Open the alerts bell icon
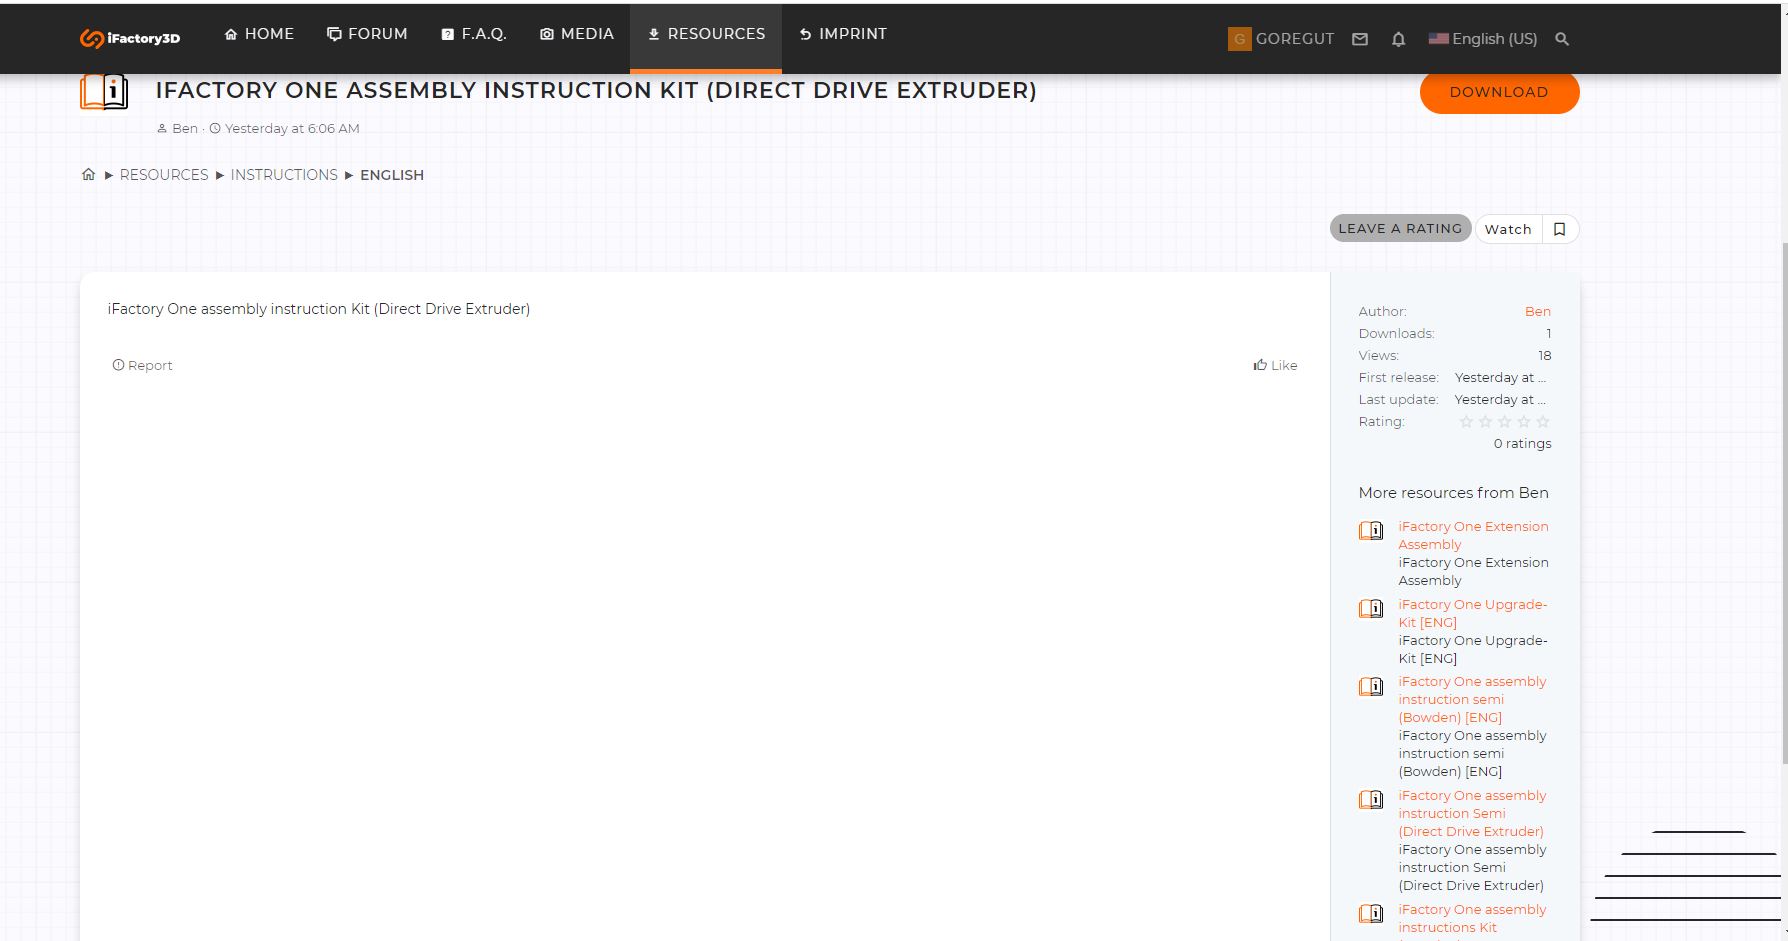 point(1398,39)
